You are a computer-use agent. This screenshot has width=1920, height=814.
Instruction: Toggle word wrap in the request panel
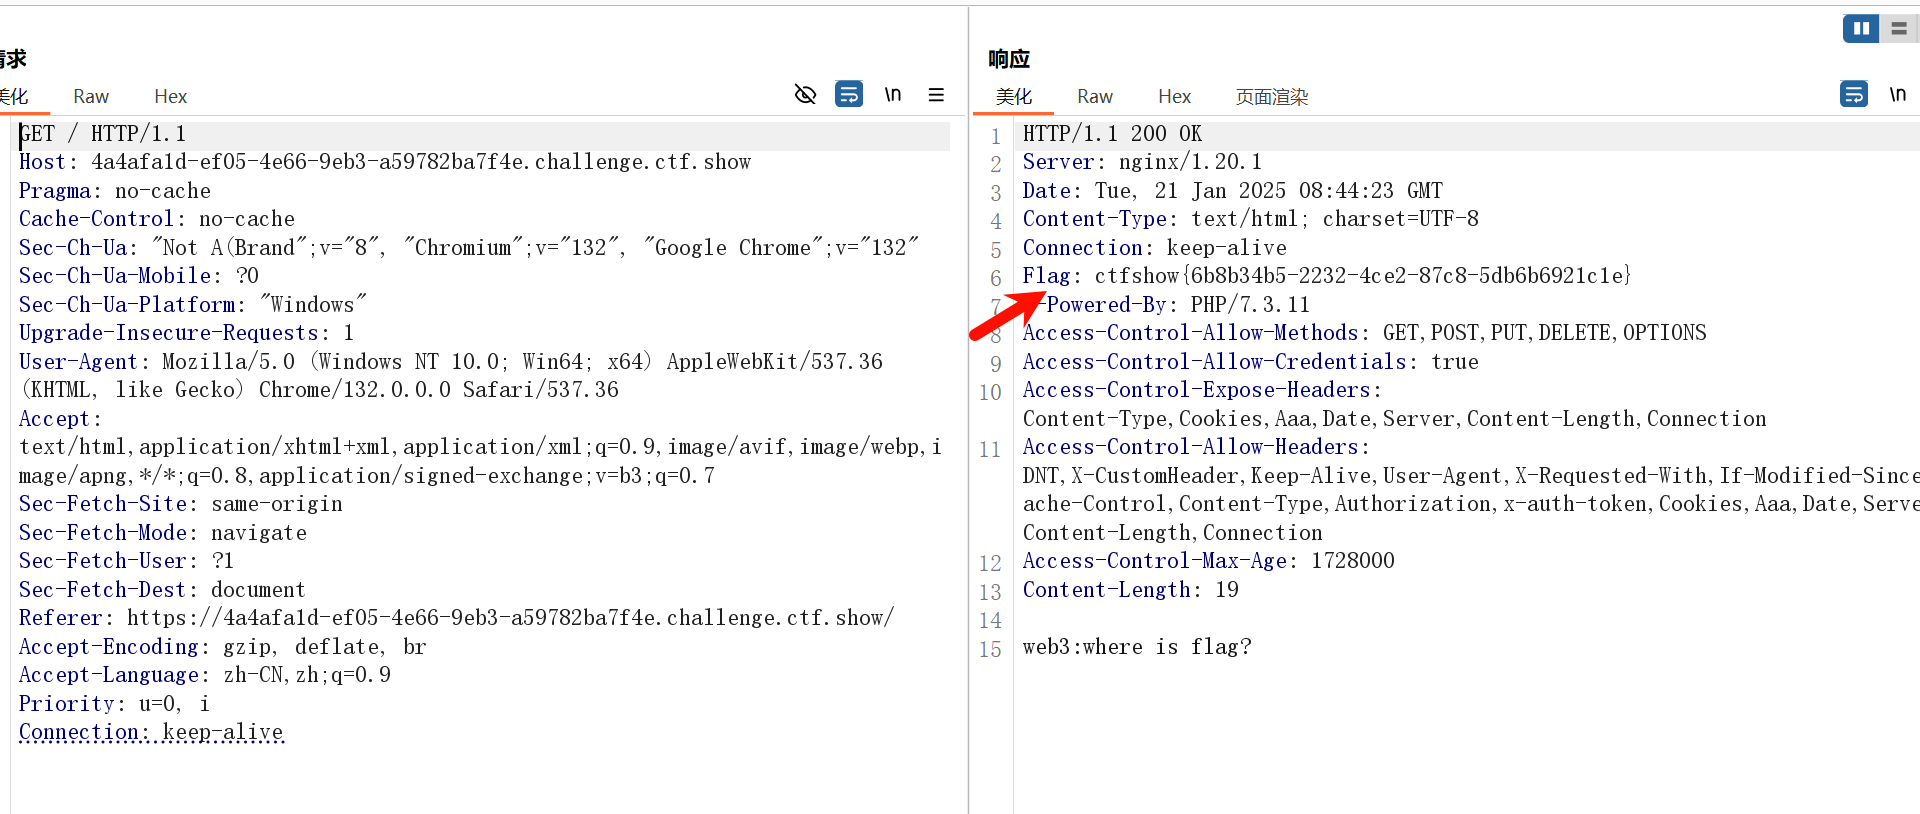tap(849, 95)
